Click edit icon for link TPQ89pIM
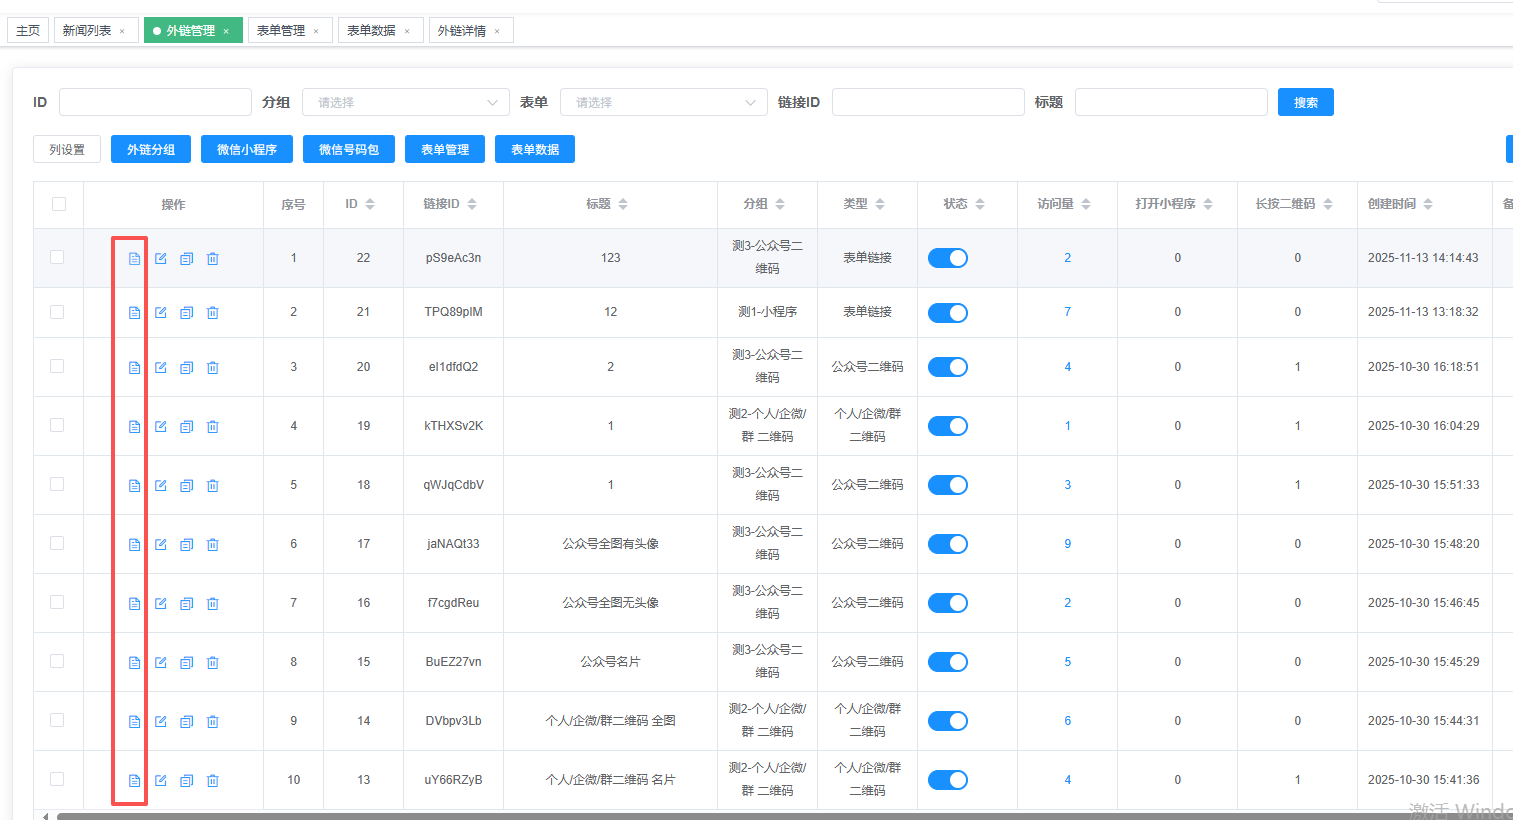This screenshot has height=820, width=1513. [x=160, y=313]
